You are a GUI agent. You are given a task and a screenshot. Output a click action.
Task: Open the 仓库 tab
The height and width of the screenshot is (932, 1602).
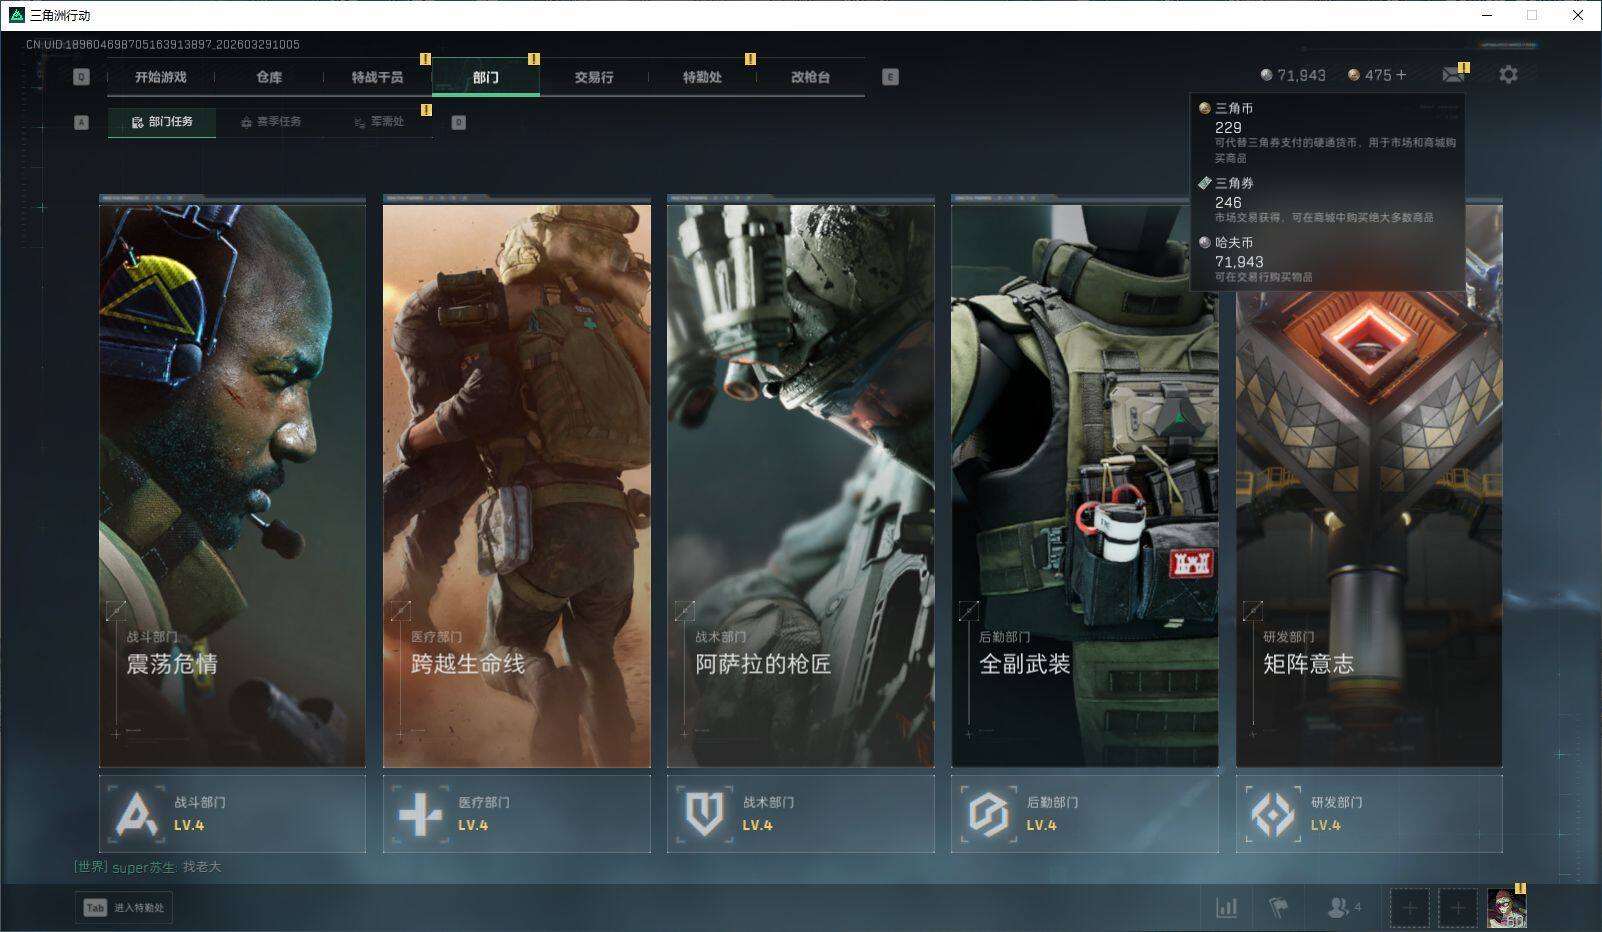(269, 77)
